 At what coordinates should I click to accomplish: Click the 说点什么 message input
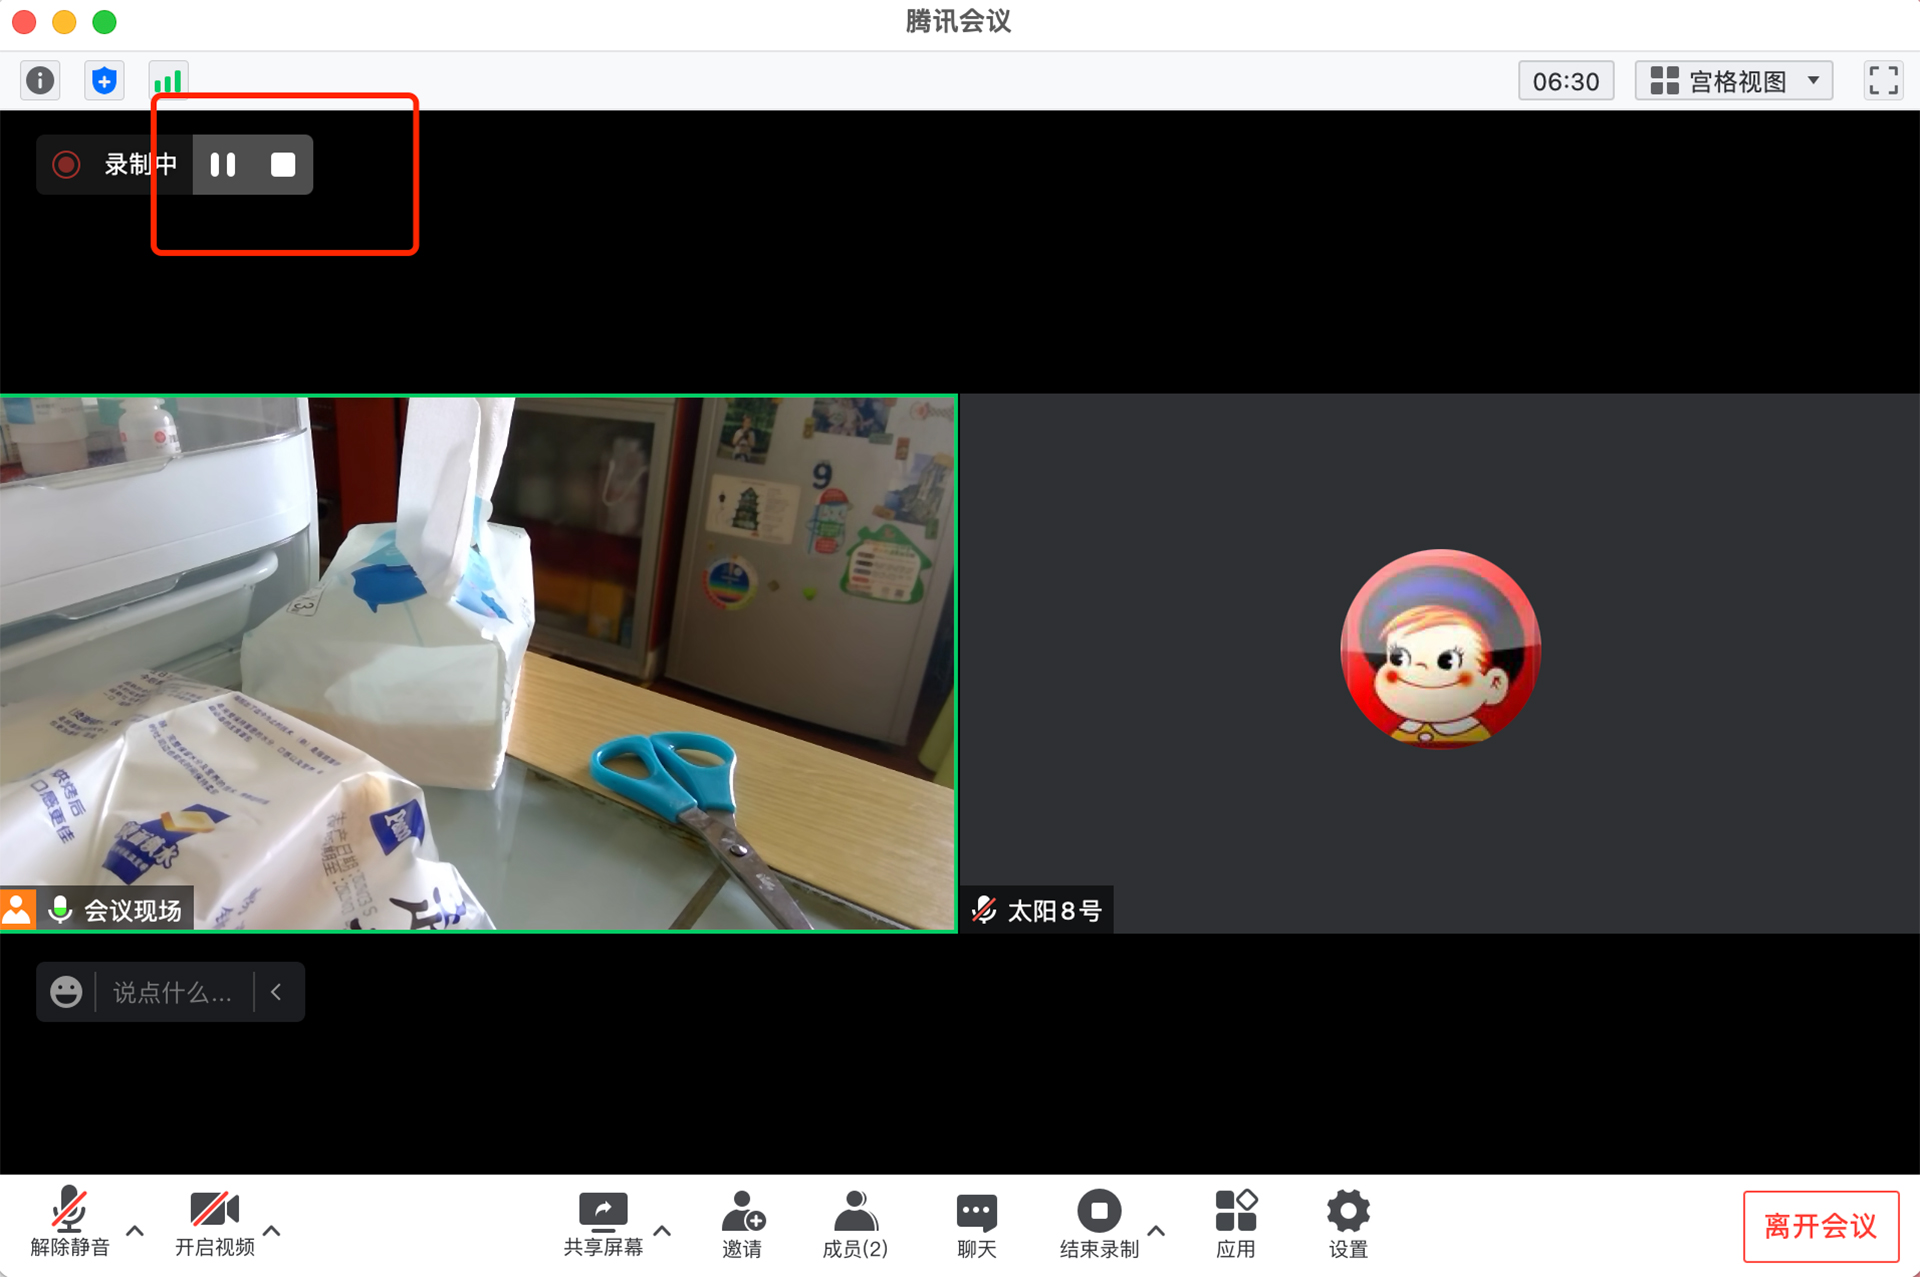pyautogui.click(x=172, y=992)
